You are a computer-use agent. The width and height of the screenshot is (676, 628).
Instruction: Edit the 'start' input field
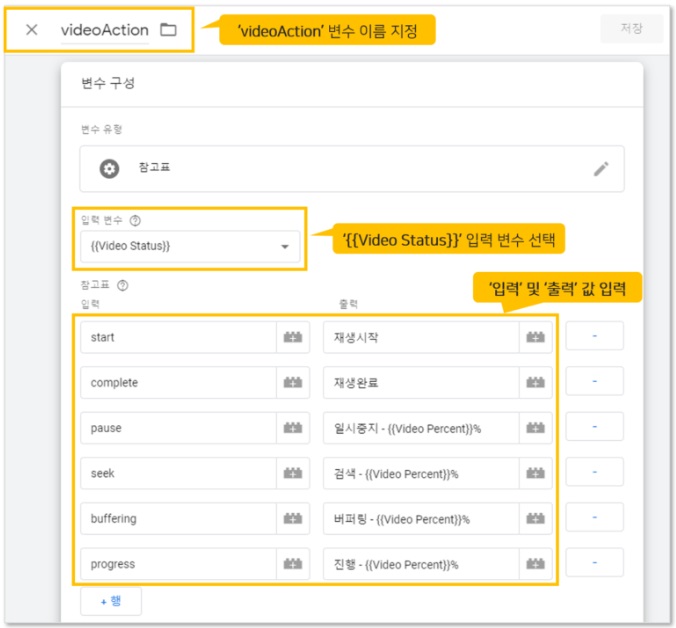point(178,337)
